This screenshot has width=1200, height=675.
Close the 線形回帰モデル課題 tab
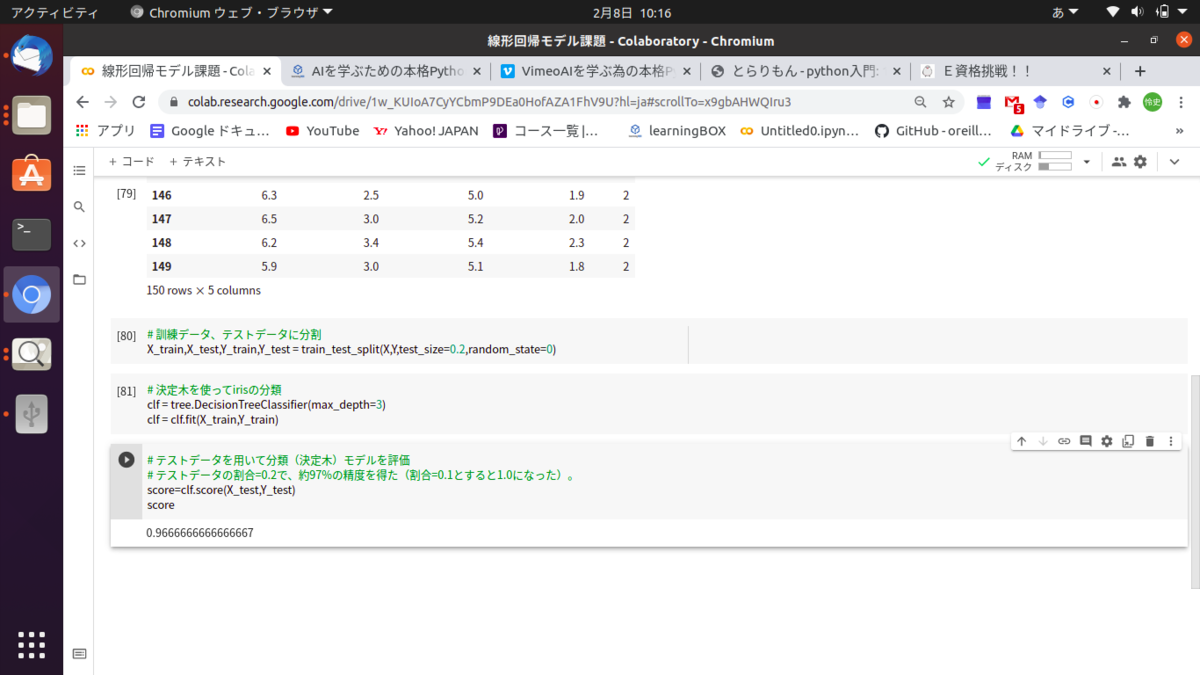point(266,71)
